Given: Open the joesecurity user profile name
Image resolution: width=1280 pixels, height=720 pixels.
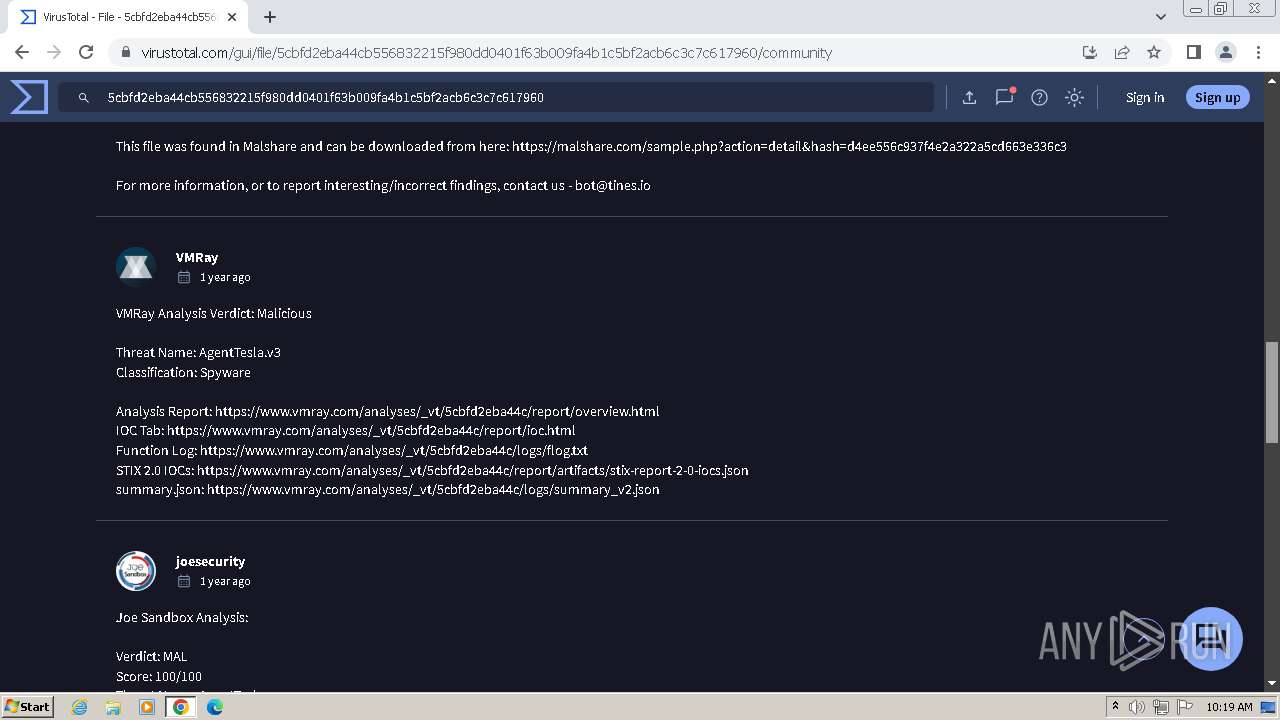Looking at the screenshot, I should click(x=211, y=561).
